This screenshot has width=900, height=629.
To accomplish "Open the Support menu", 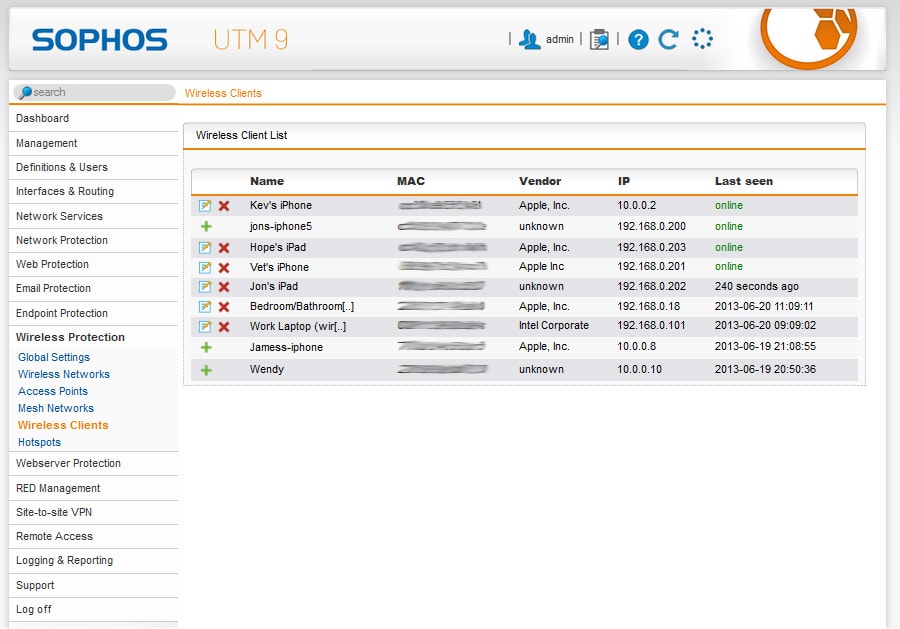I will pos(93,585).
